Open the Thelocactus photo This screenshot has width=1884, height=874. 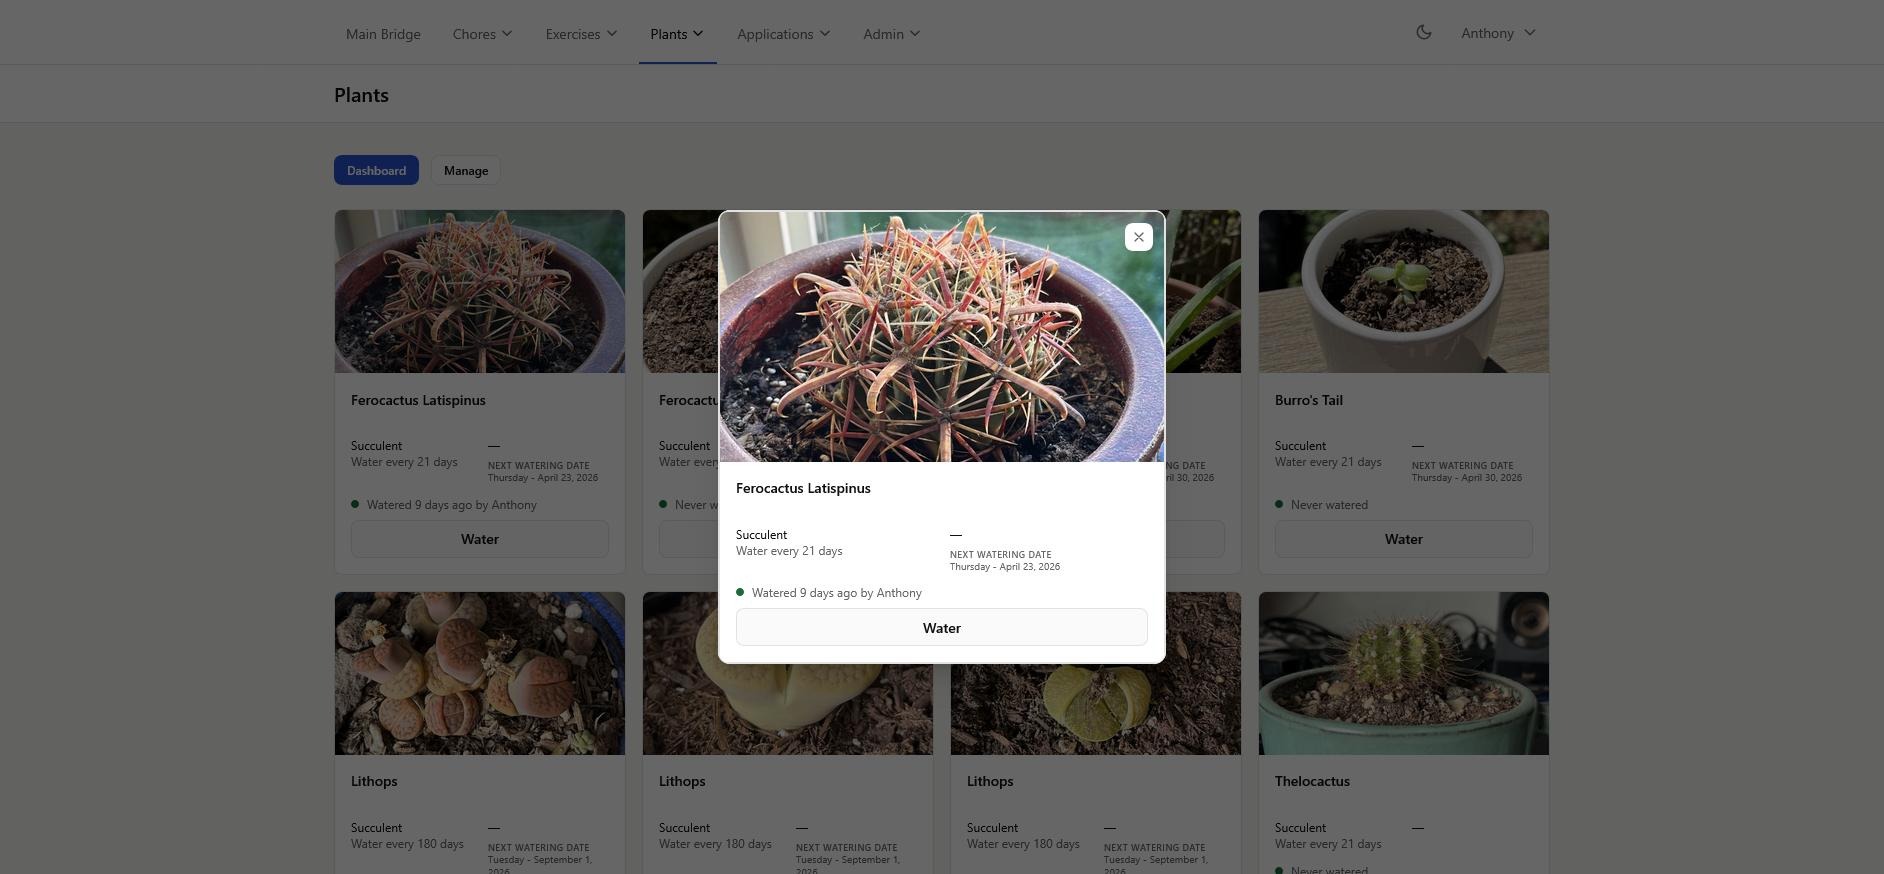pos(1404,673)
